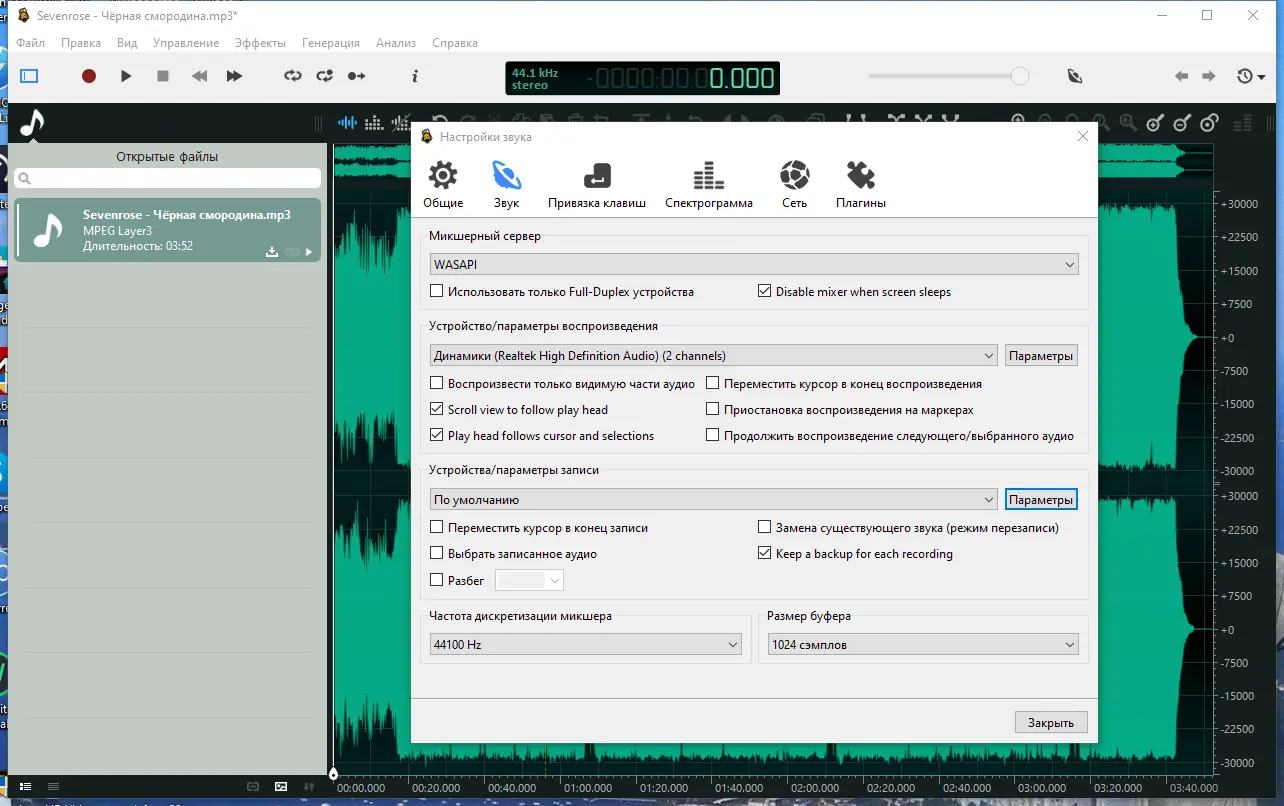Click the save/download icon on the file entry
The width and height of the screenshot is (1284, 806).
click(x=272, y=252)
